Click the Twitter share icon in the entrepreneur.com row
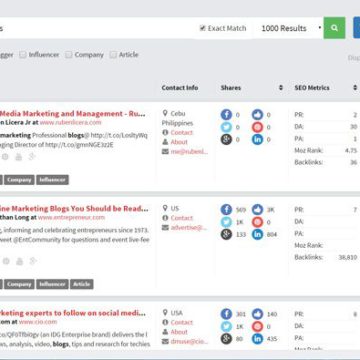The width and height of the screenshot is (360, 360). 226,222
